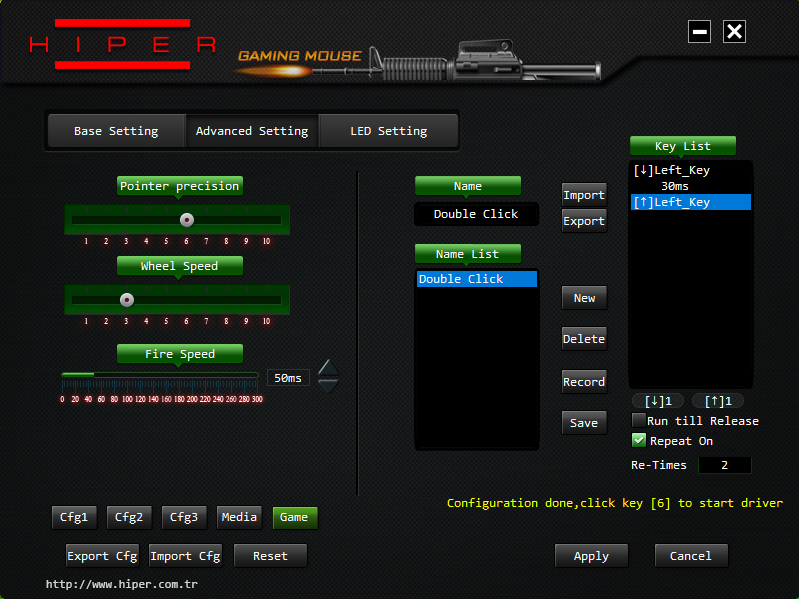The height and width of the screenshot is (601, 799).
Task: Enable Run till Release checkbox
Action: 638,420
